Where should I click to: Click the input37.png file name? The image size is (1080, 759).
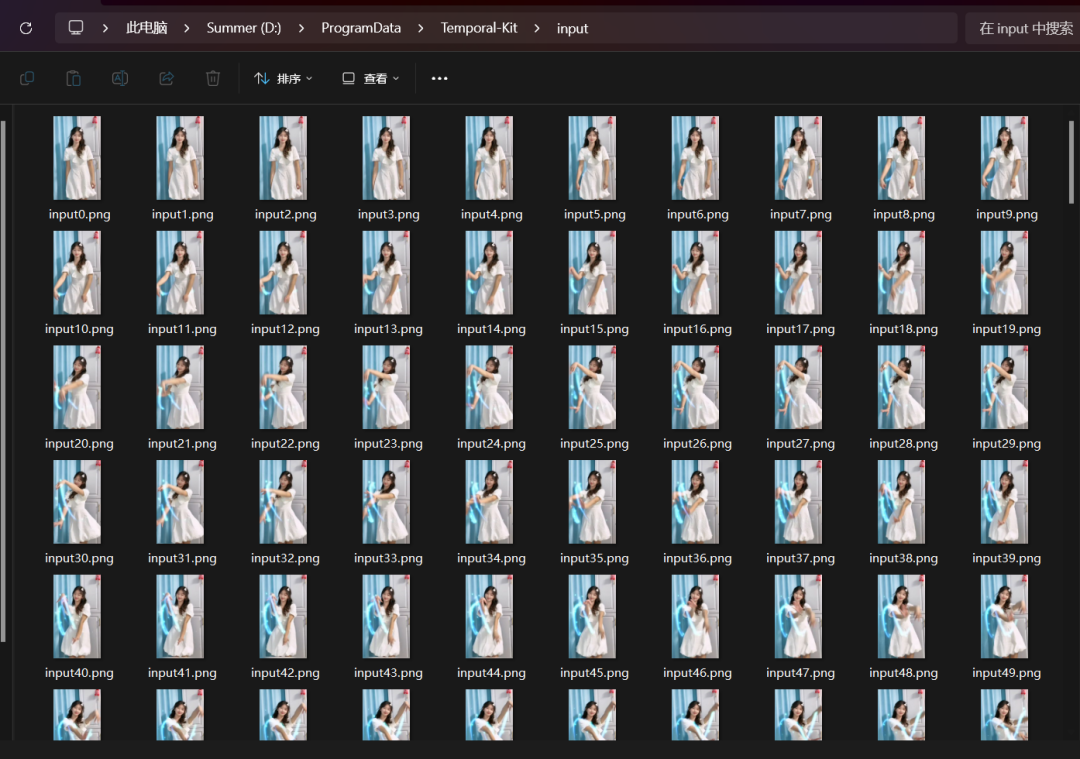pos(800,559)
